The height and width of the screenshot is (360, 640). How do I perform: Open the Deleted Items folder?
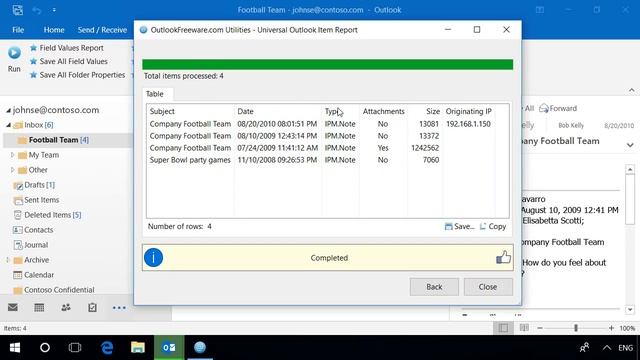(x=47, y=215)
